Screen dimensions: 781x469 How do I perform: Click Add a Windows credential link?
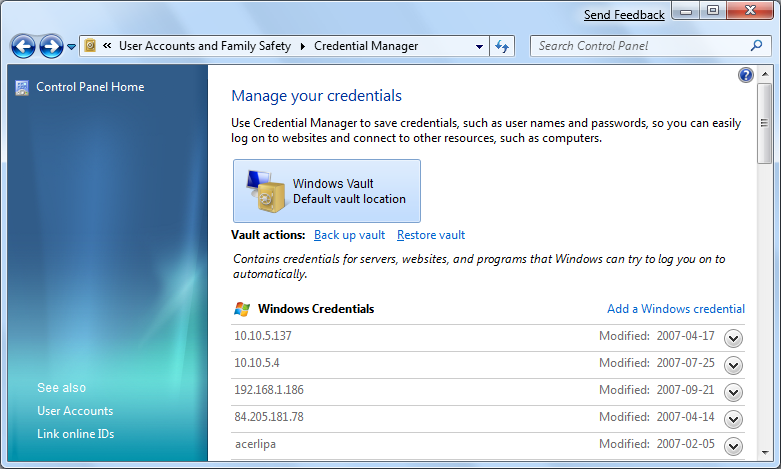676,309
